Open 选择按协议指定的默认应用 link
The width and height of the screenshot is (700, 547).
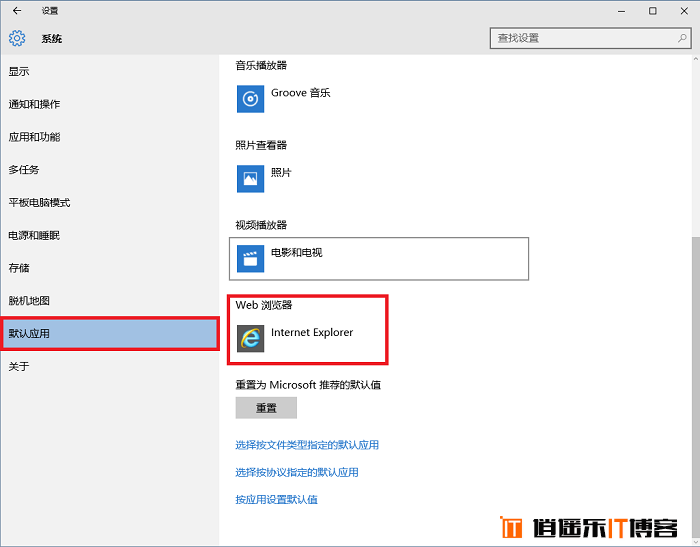click(297, 472)
